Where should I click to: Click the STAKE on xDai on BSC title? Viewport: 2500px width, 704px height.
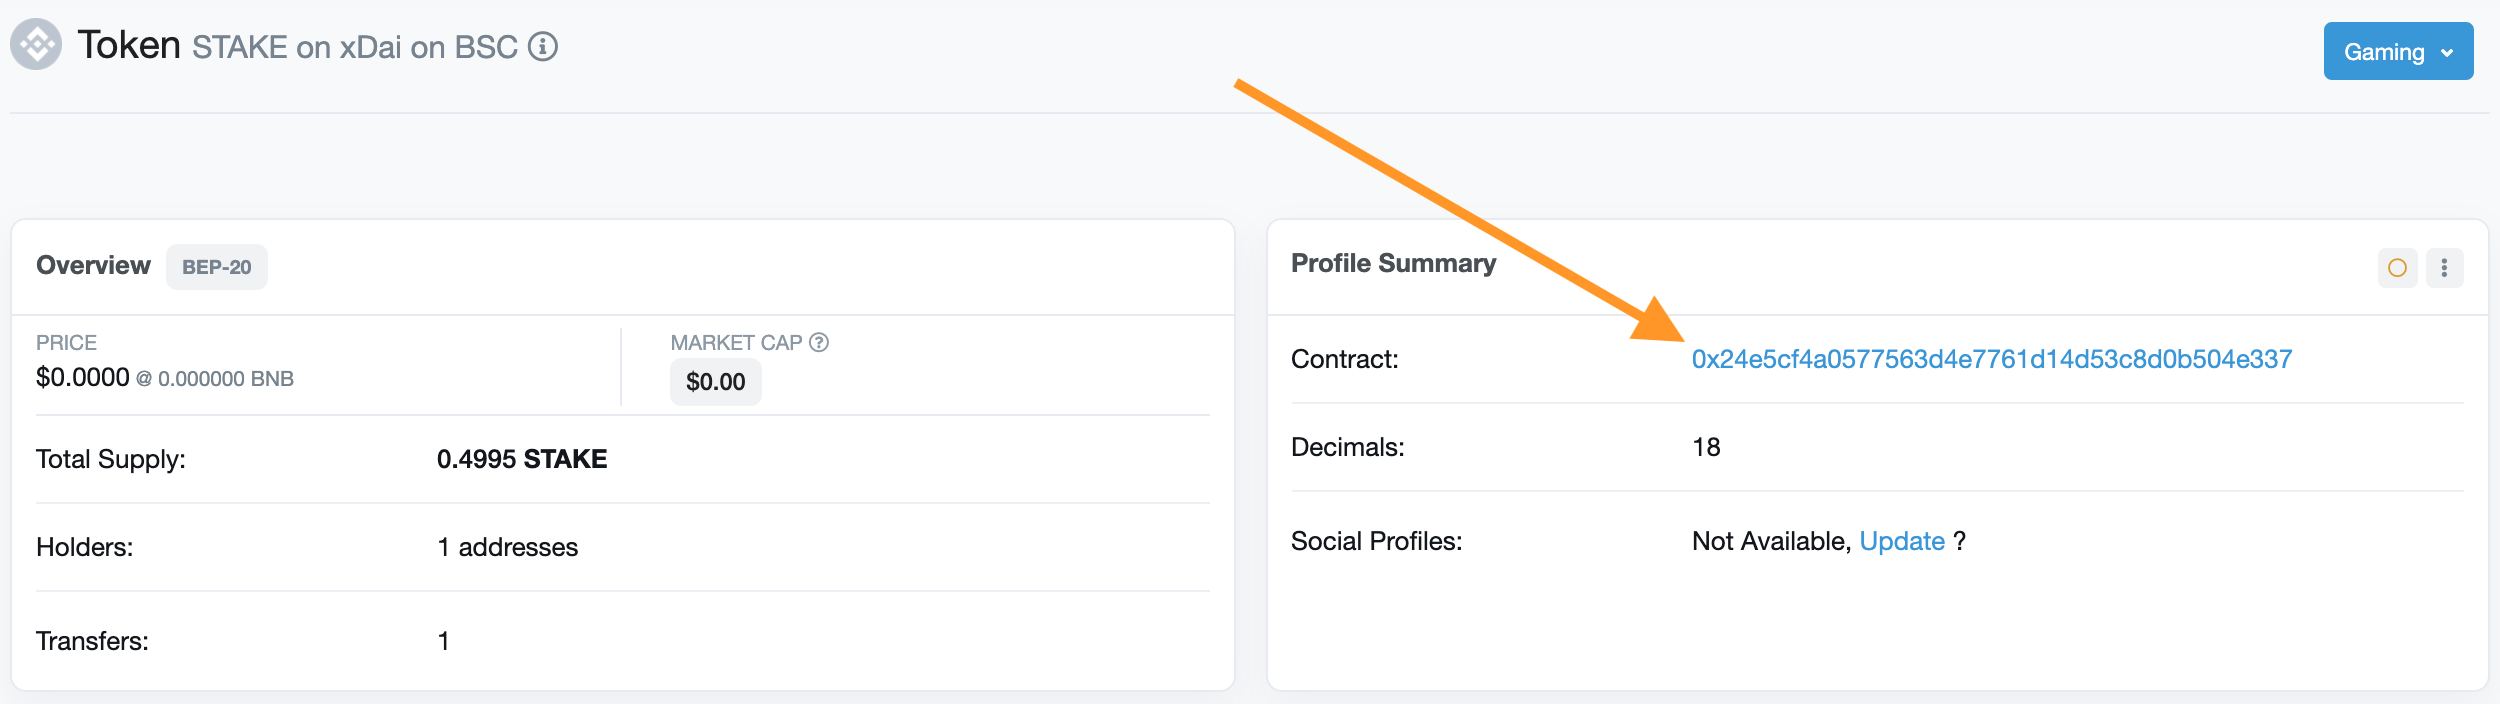click(x=355, y=47)
